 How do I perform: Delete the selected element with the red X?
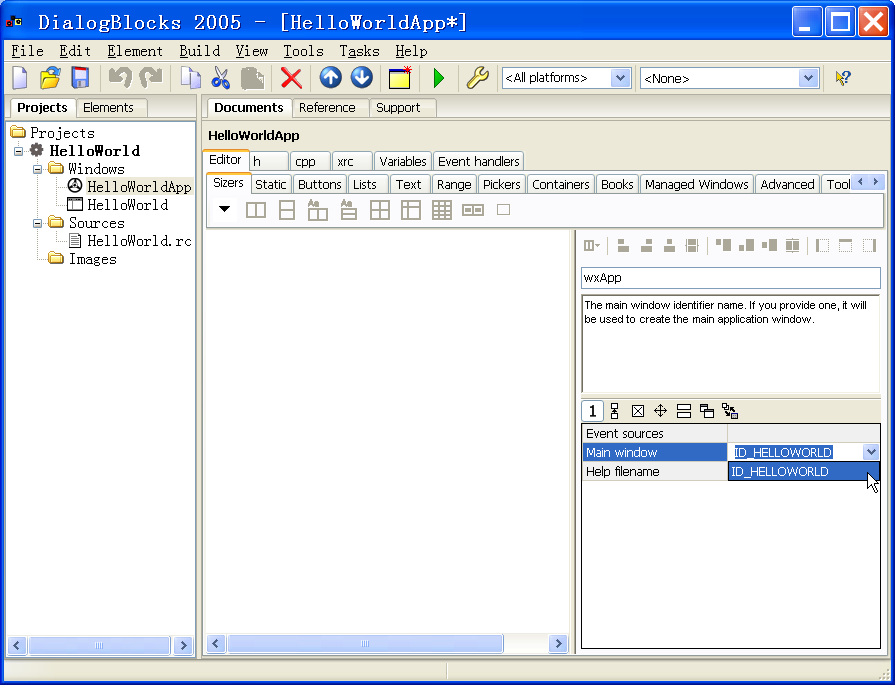point(291,78)
